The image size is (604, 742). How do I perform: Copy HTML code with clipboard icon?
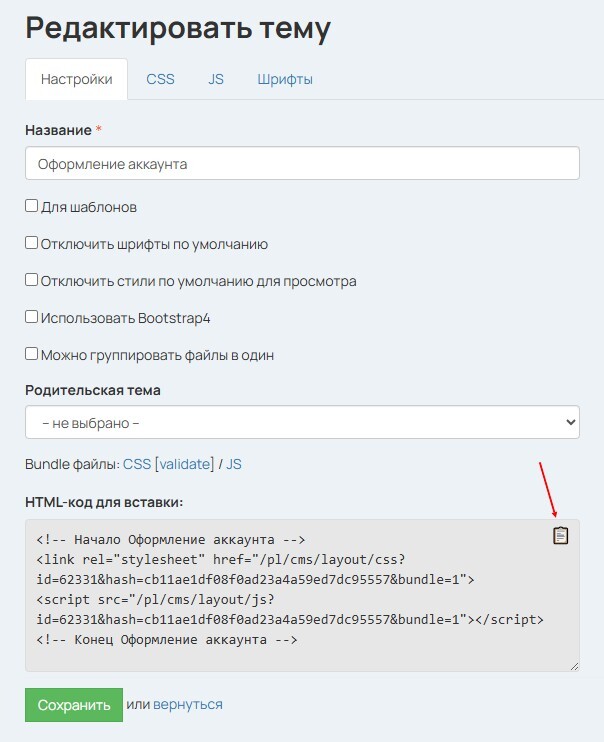pyautogui.click(x=561, y=536)
